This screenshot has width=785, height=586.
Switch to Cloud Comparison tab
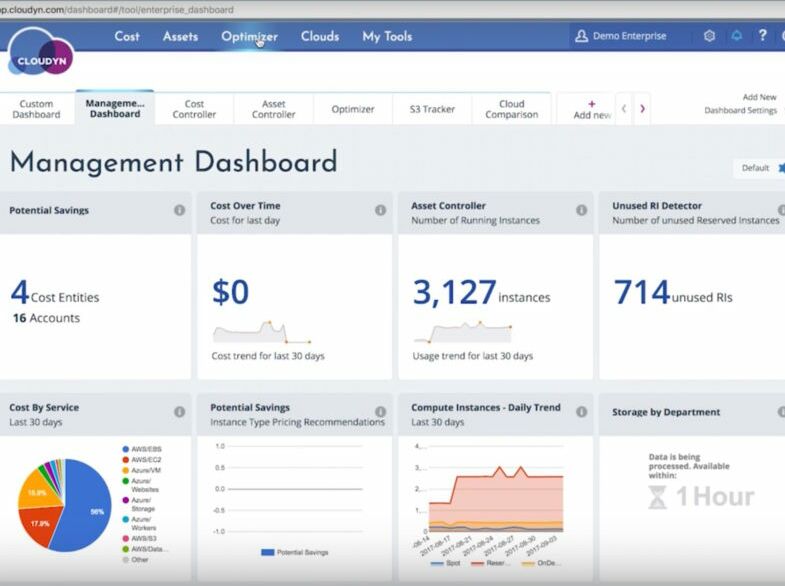click(511, 109)
